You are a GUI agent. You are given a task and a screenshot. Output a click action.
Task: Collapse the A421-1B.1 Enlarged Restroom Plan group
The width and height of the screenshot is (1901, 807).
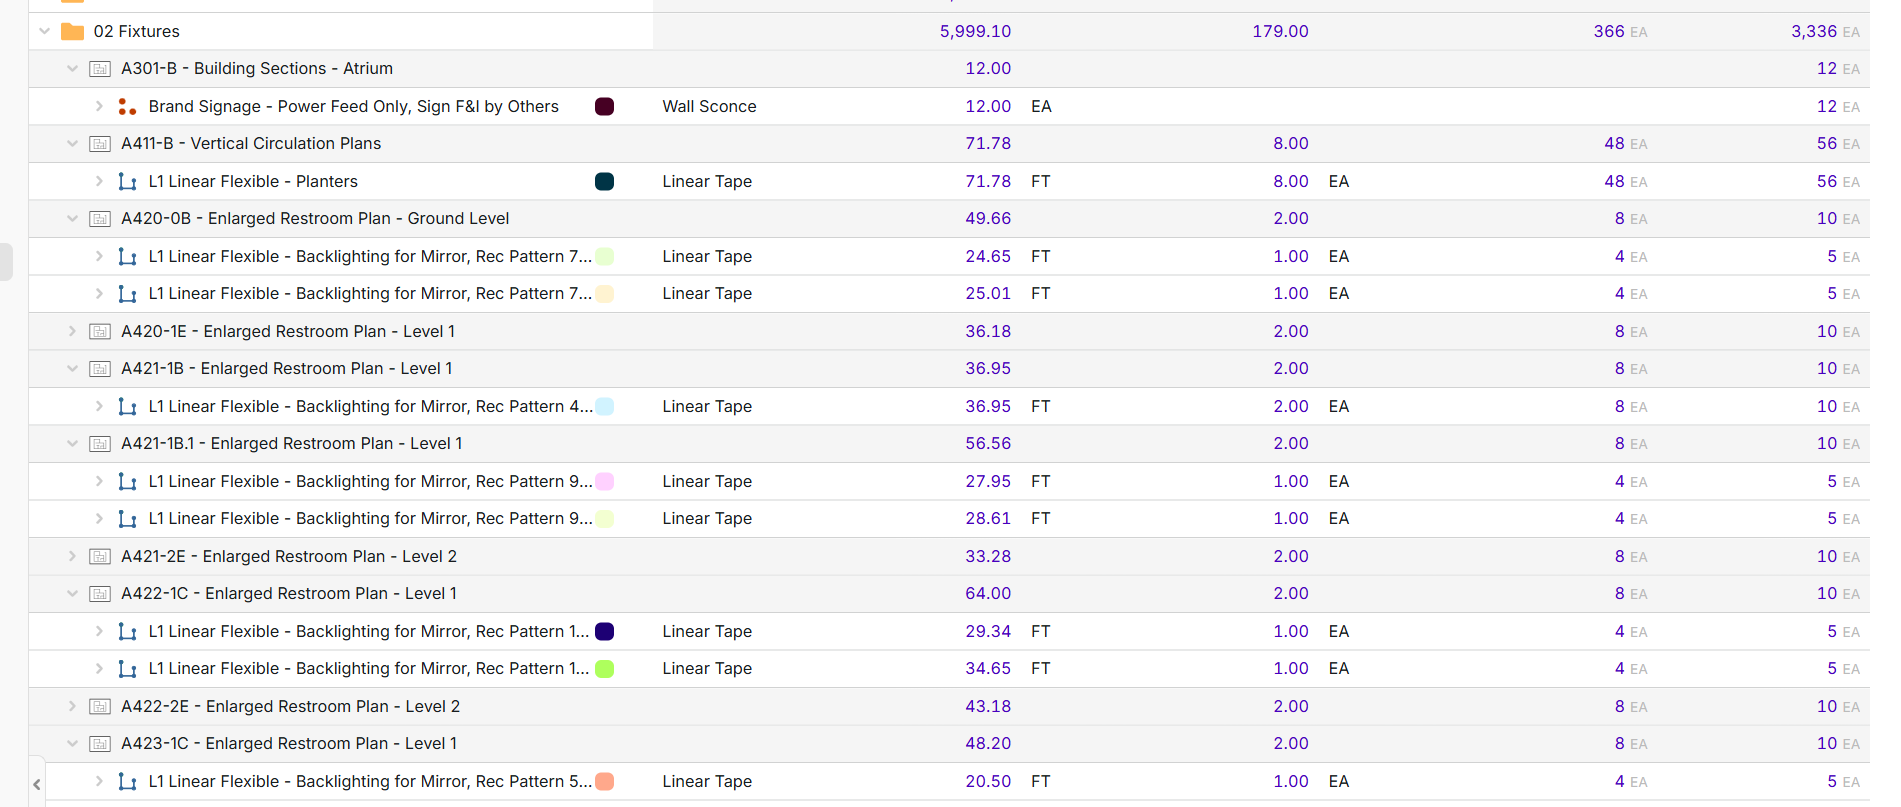72,444
